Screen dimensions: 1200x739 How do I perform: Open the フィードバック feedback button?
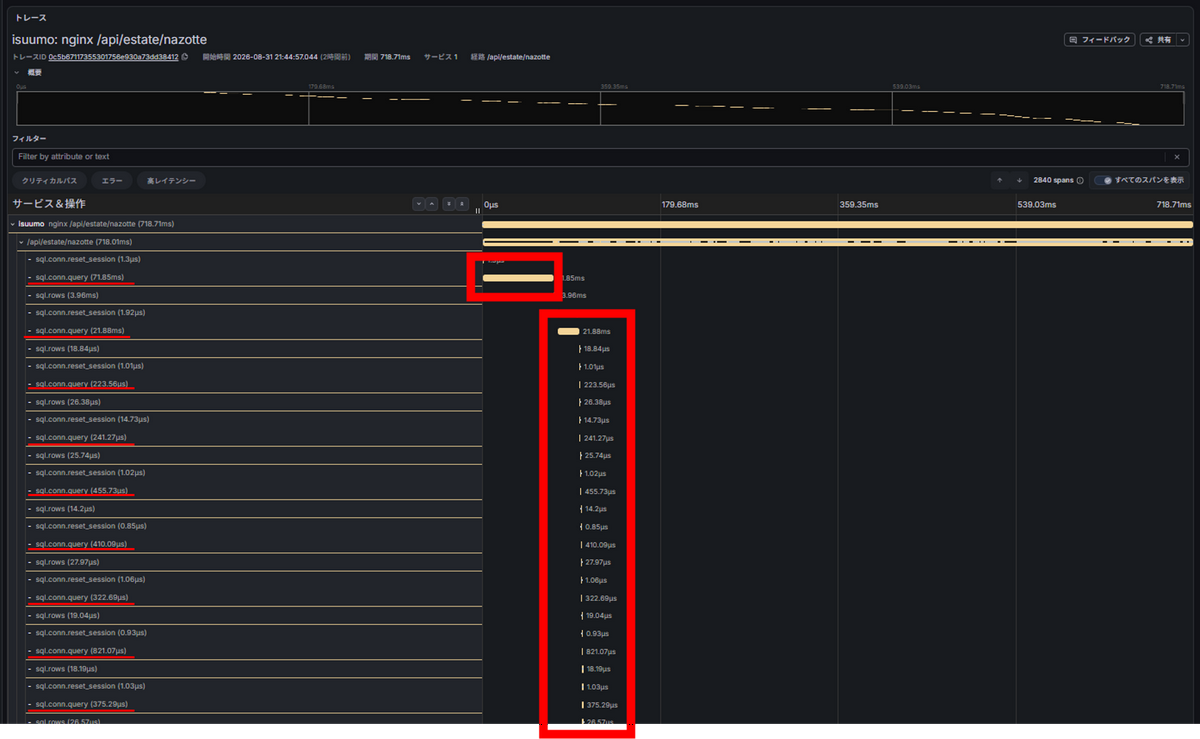pyautogui.click(x=1100, y=40)
